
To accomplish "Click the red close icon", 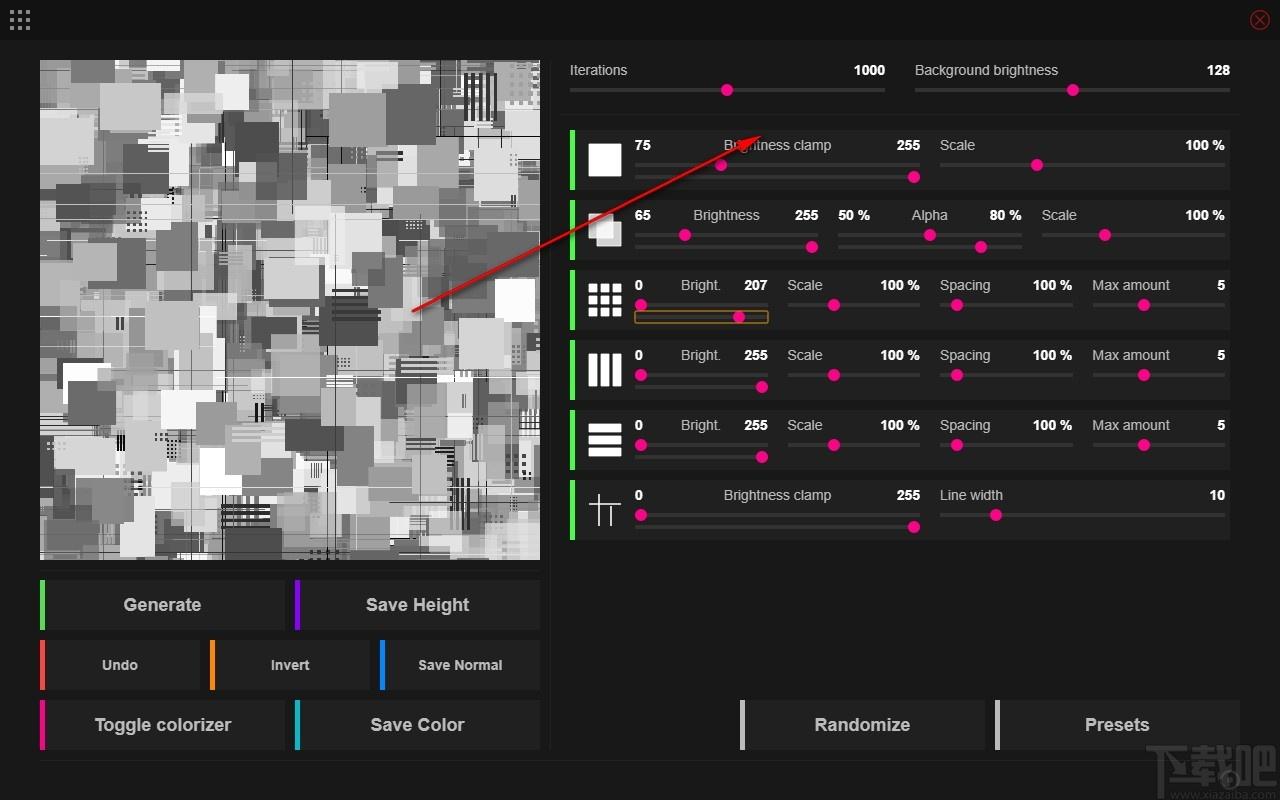I will pyautogui.click(x=1259, y=19).
